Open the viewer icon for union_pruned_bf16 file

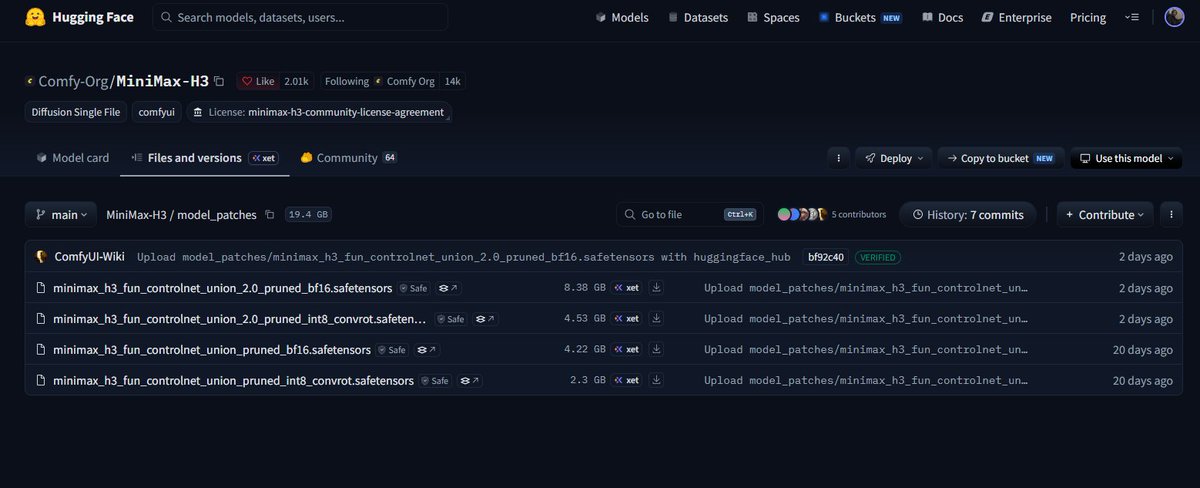tap(425, 350)
